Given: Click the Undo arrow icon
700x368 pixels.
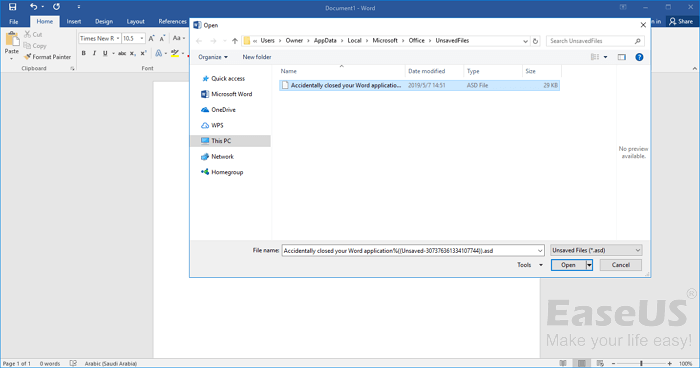Looking at the screenshot, I should pyautogui.click(x=33, y=7).
